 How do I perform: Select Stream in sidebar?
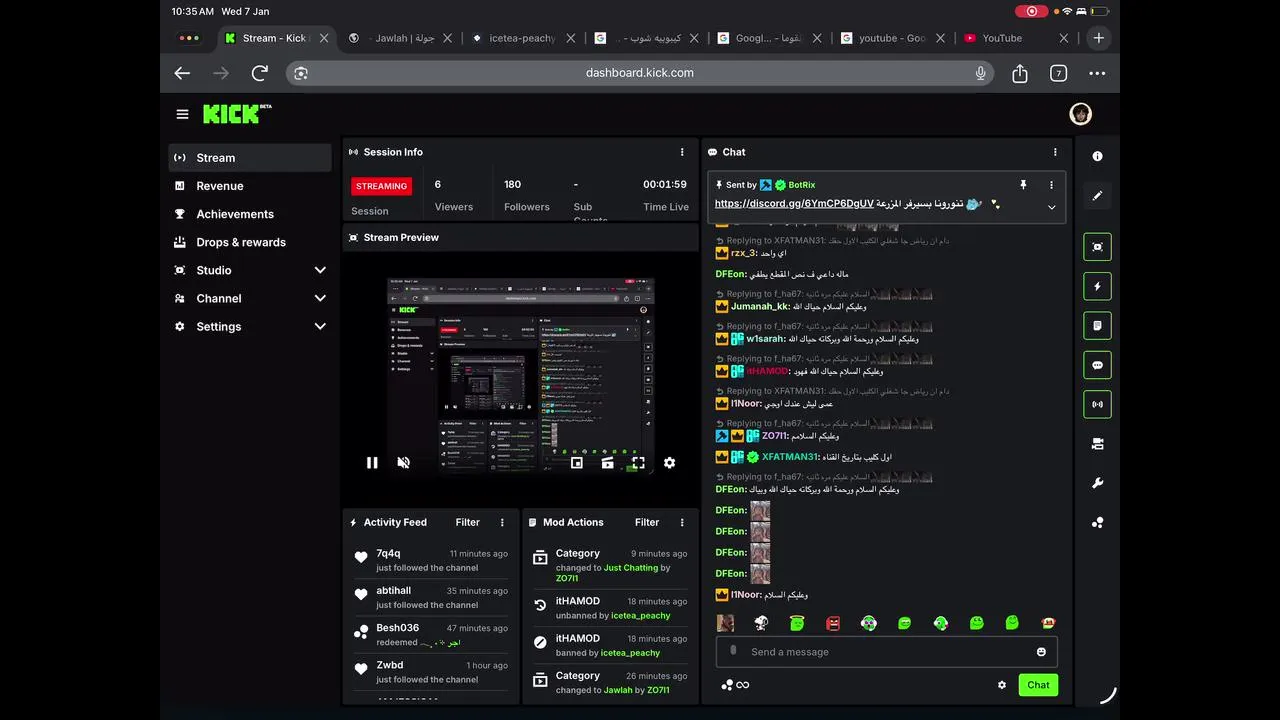pos(250,158)
